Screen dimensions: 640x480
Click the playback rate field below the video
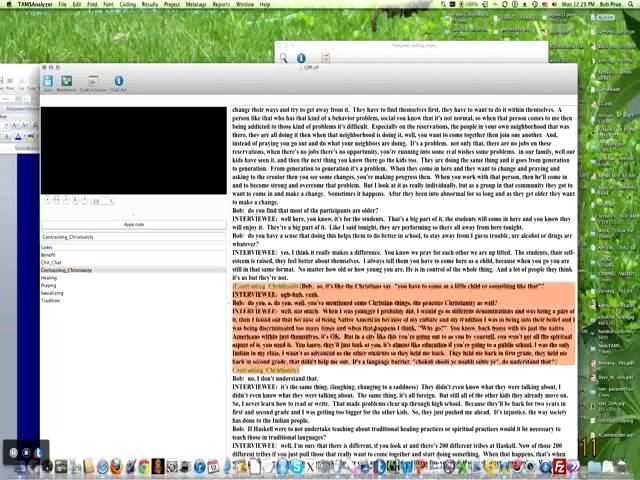coord(102,201)
